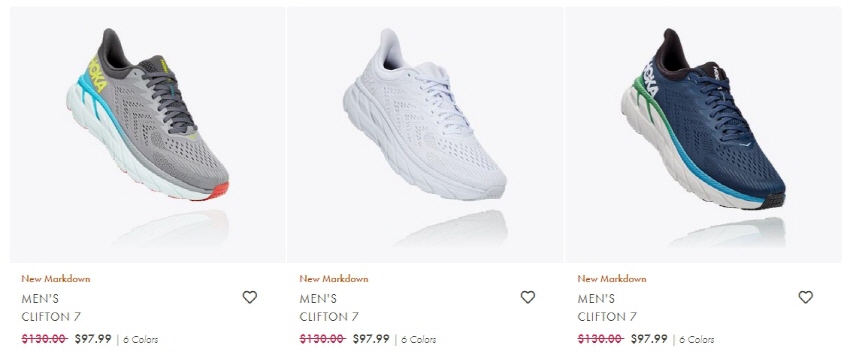Click $97.99 sale price of gray shoe

tap(93, 339)
